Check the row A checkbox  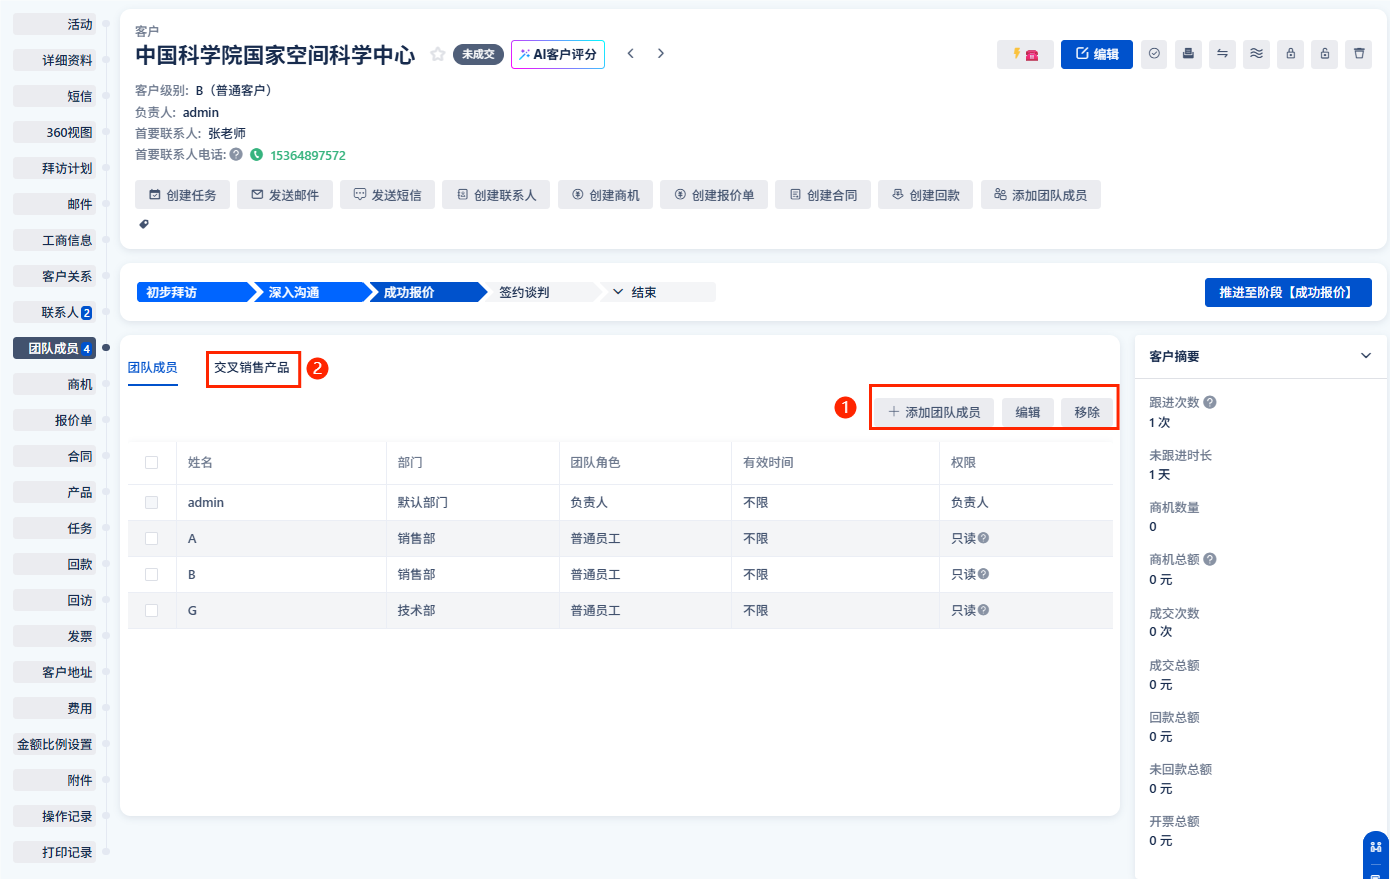152,538
